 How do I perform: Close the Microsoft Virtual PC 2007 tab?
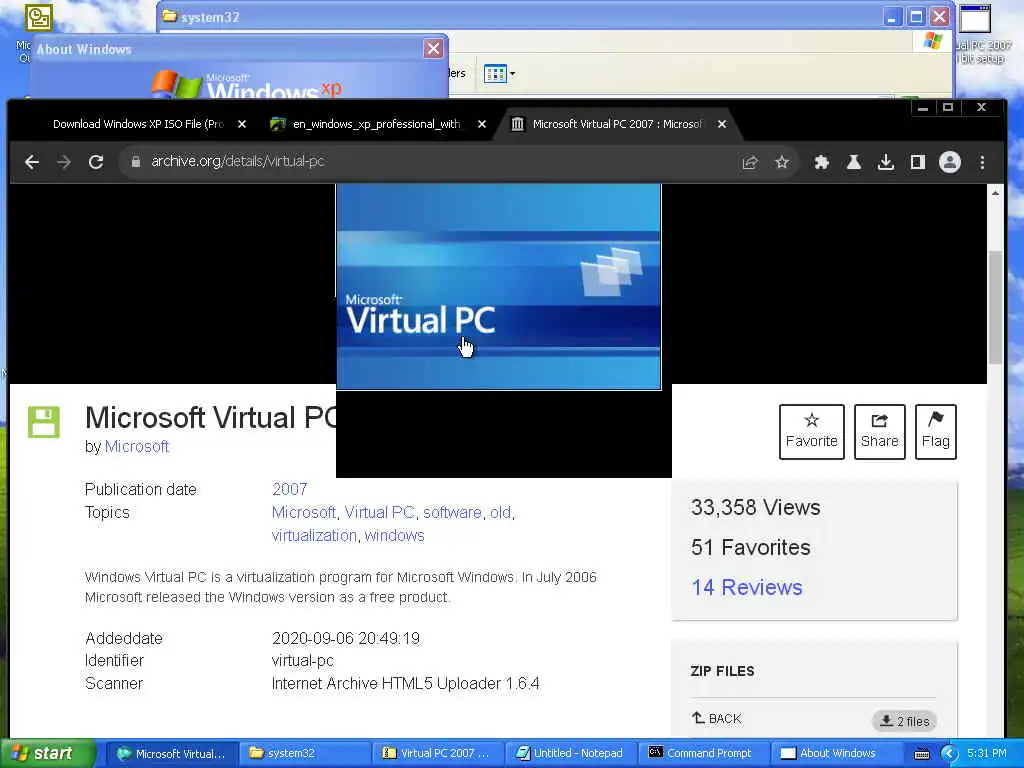[722, 124]
